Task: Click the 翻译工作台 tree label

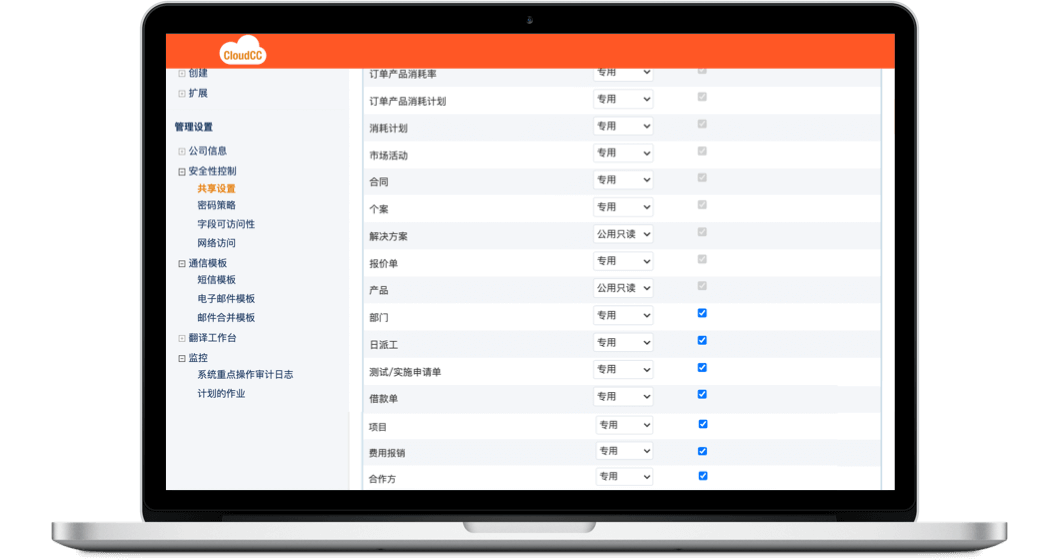Action: pos(212,337)
